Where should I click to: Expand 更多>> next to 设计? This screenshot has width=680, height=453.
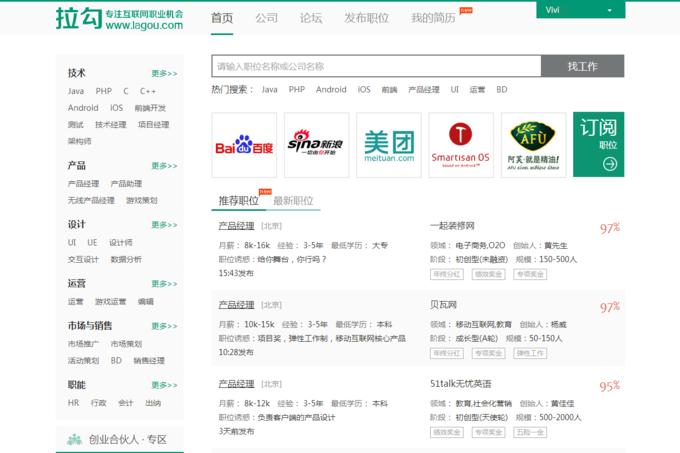(x=164, y=225)
